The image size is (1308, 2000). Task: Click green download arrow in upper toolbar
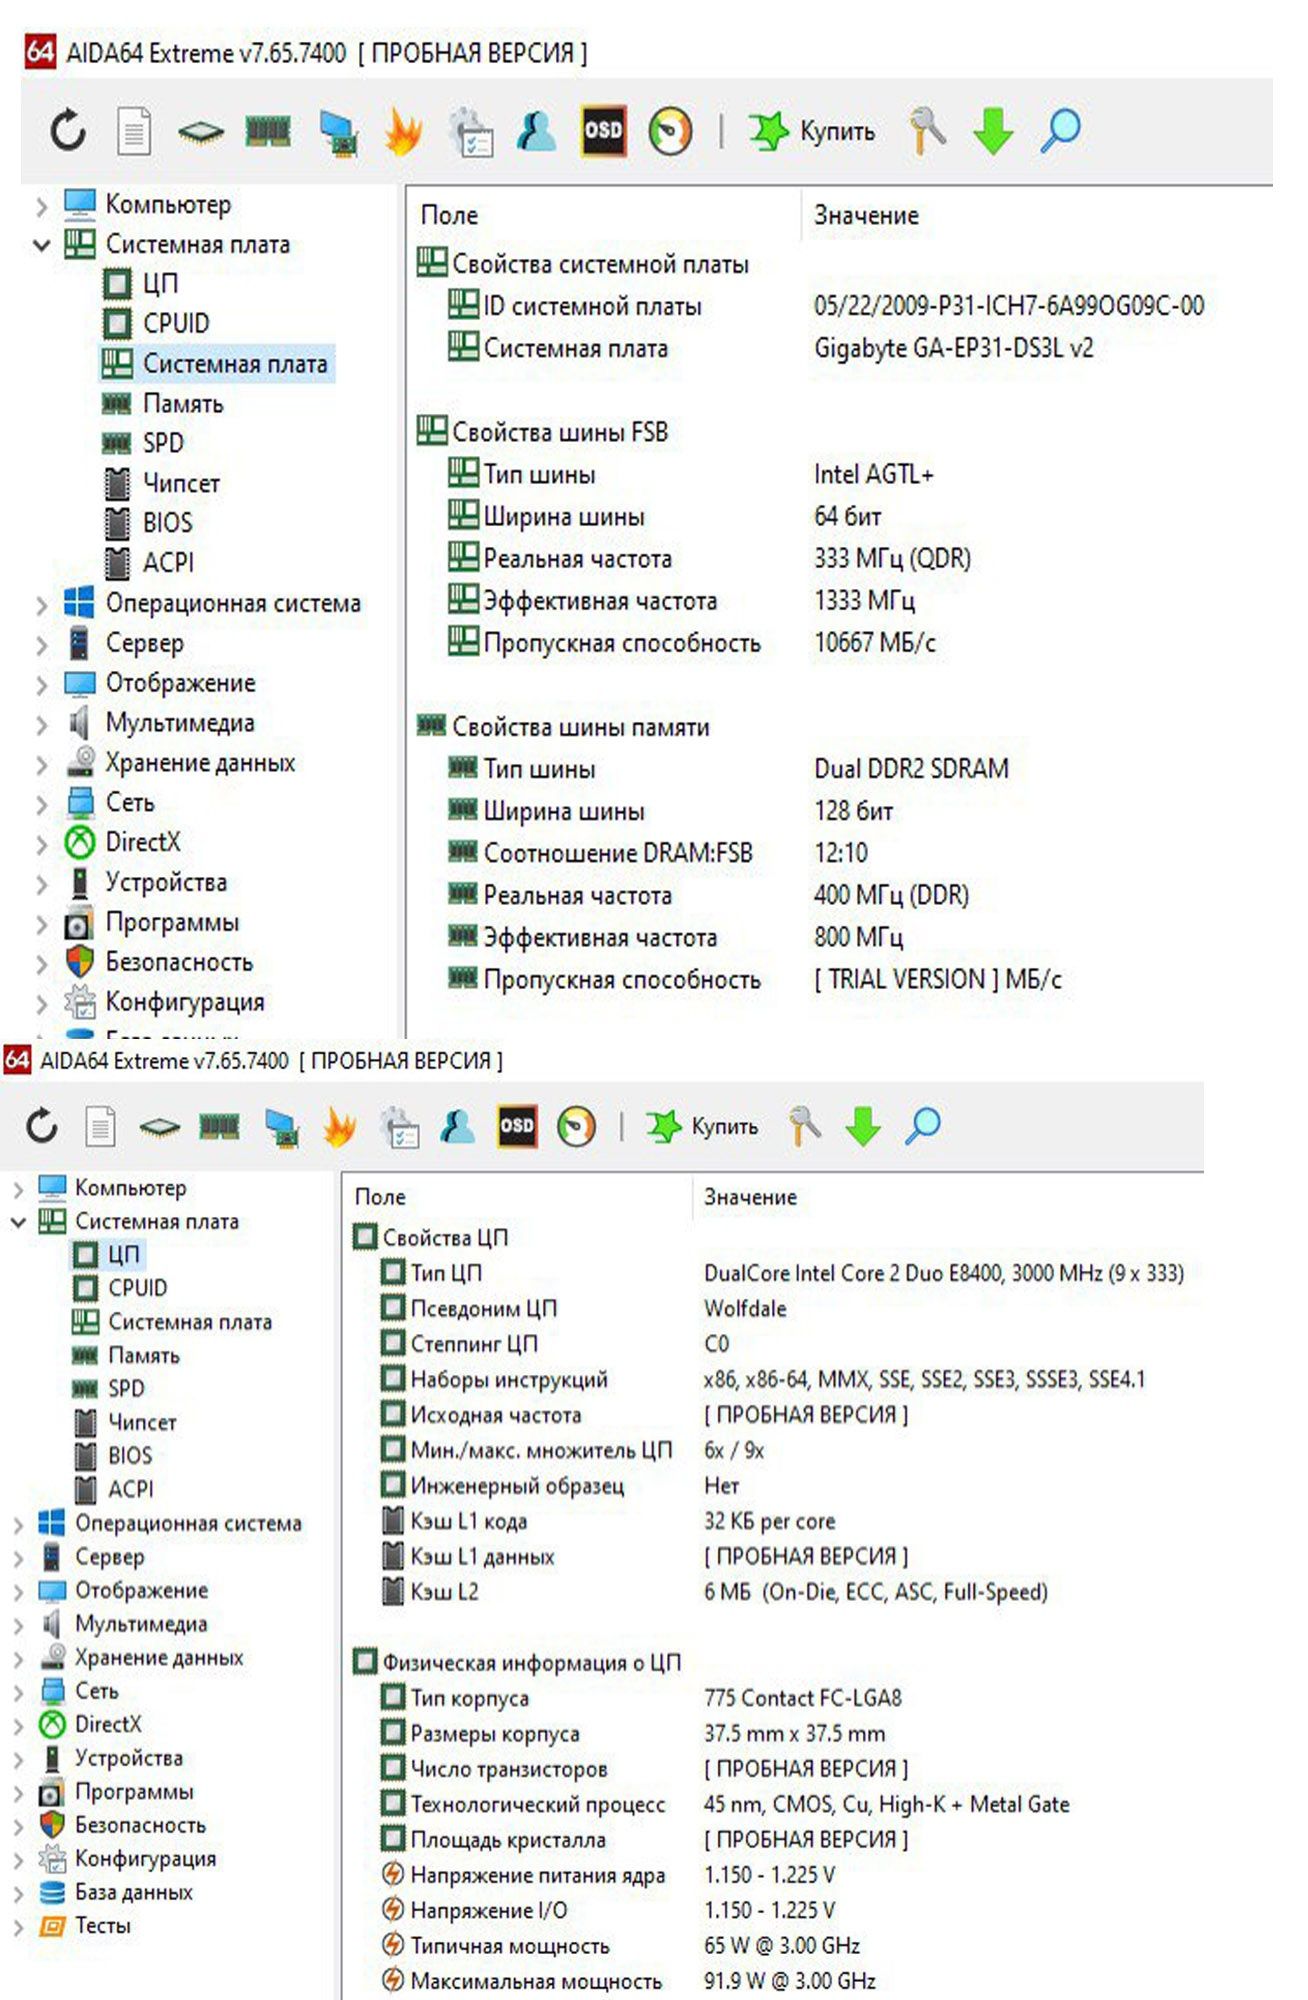pos(993,131)
